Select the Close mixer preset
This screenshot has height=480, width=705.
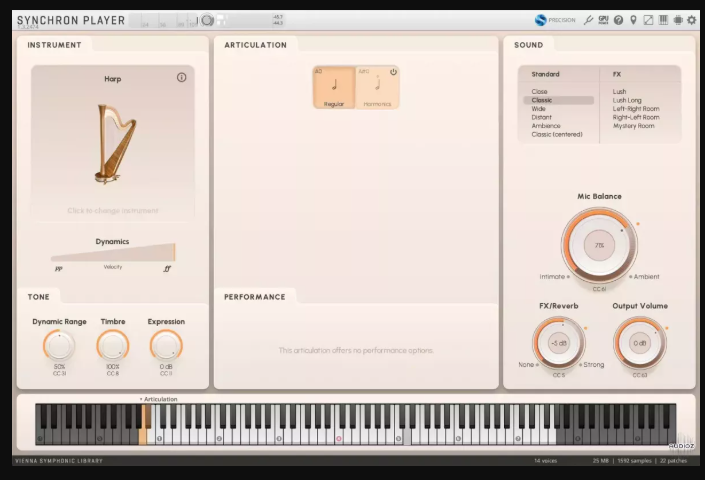pos(539,92)
